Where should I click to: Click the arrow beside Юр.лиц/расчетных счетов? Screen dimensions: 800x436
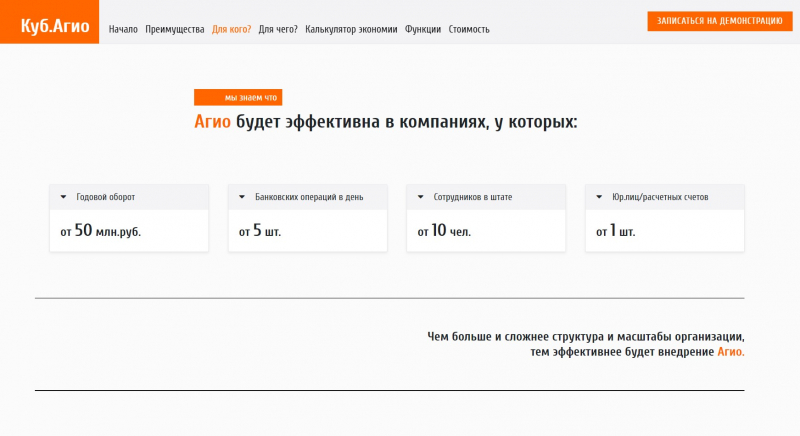pos(599,197)
